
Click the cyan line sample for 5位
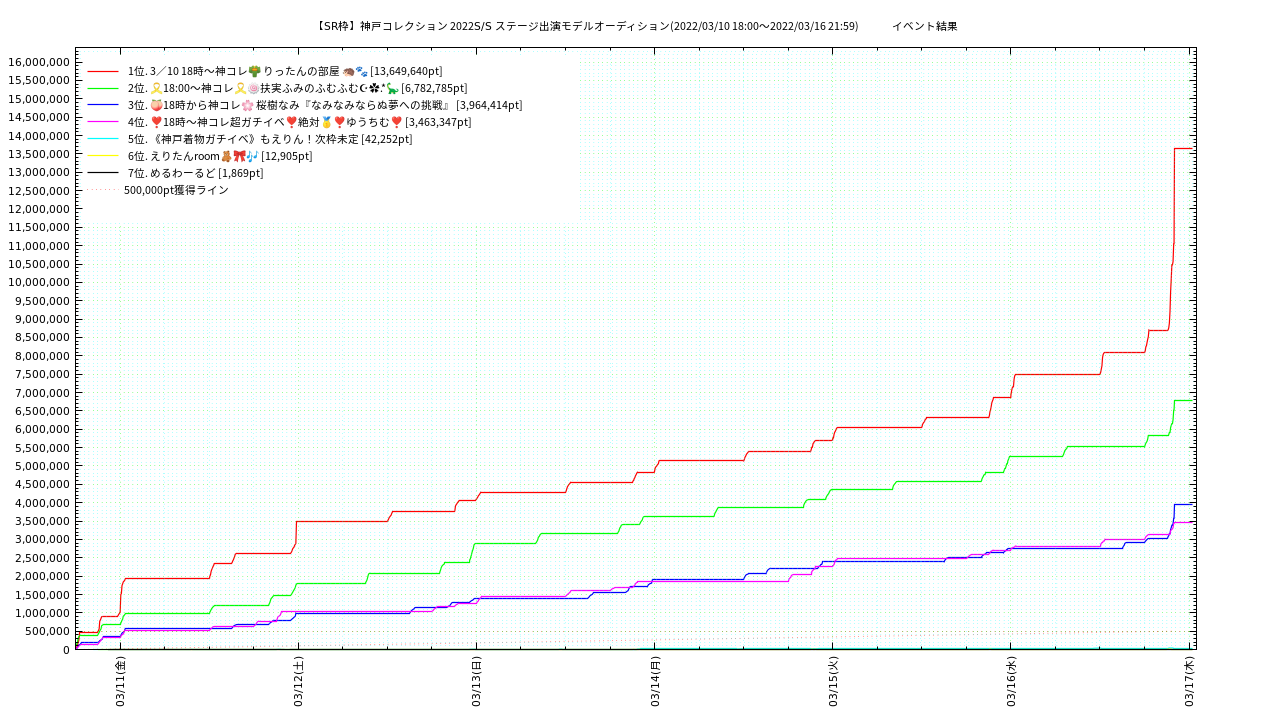pyautogui.click(x=103, y=139)
